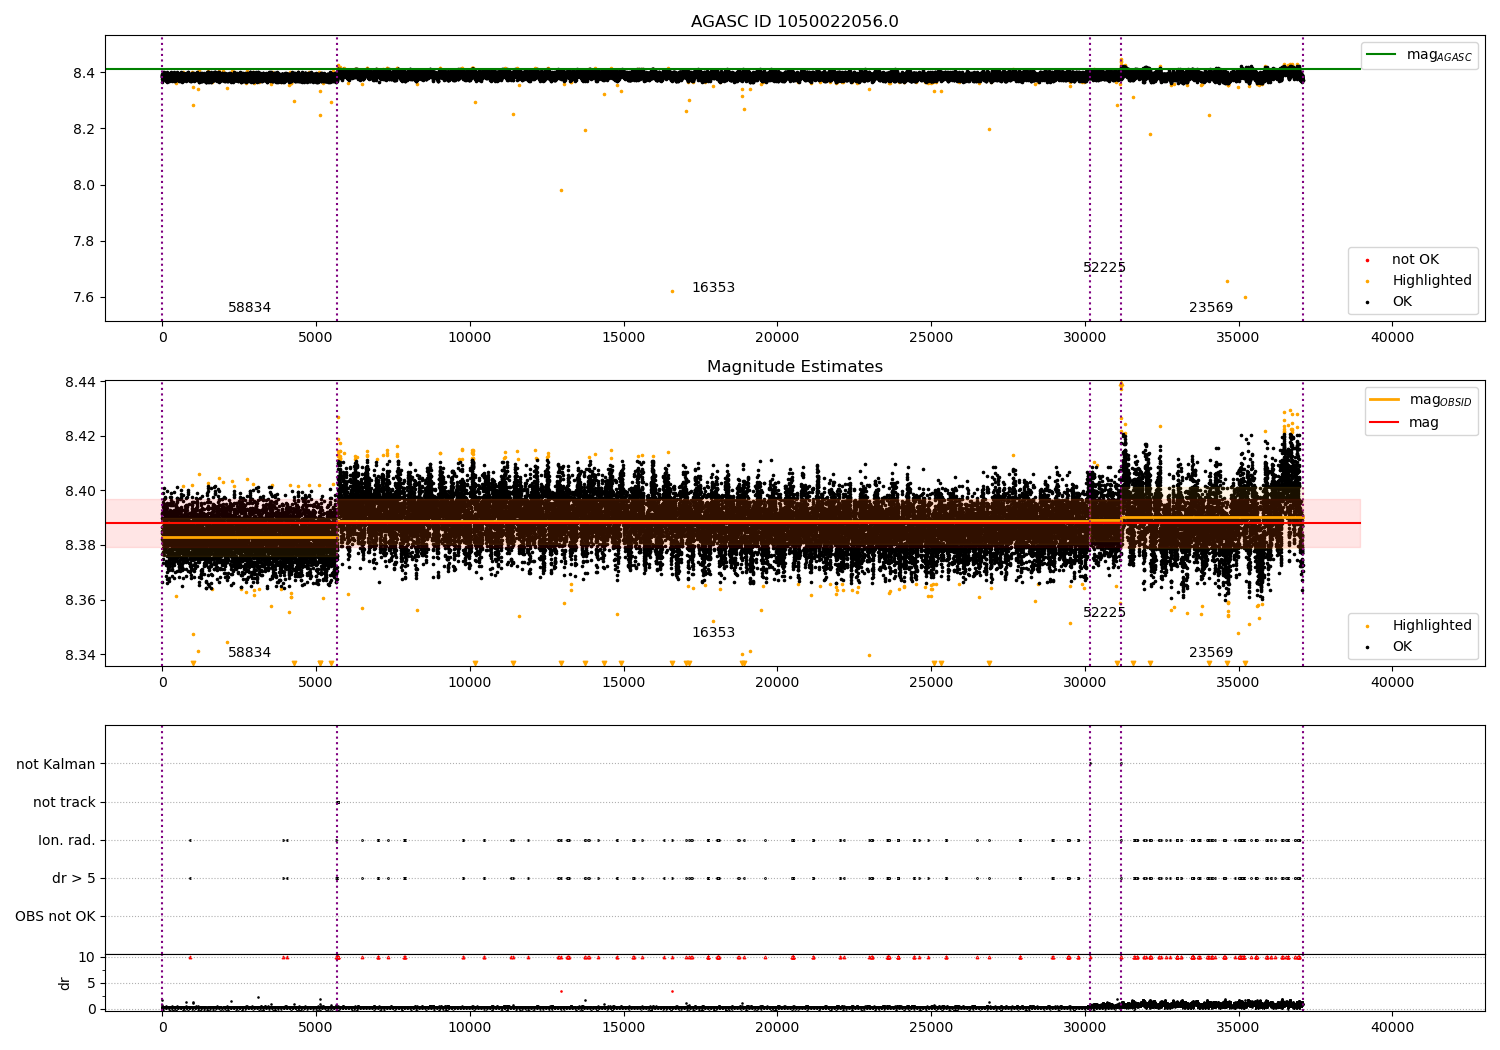Click x-axis tick '15000' under the bottom plot
Image resolution: width=1500 pixels, height=1050 pixels.
click(624, 1027)
